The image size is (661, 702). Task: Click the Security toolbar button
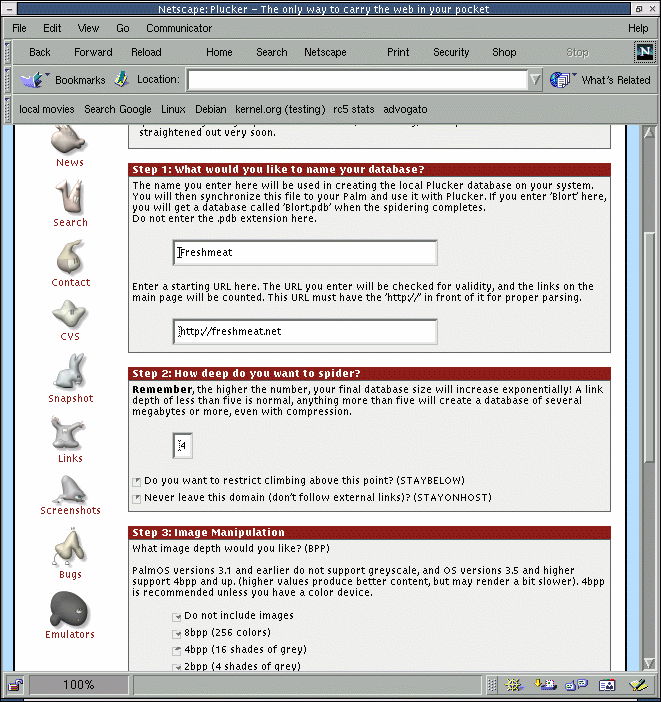click(451, 52)
